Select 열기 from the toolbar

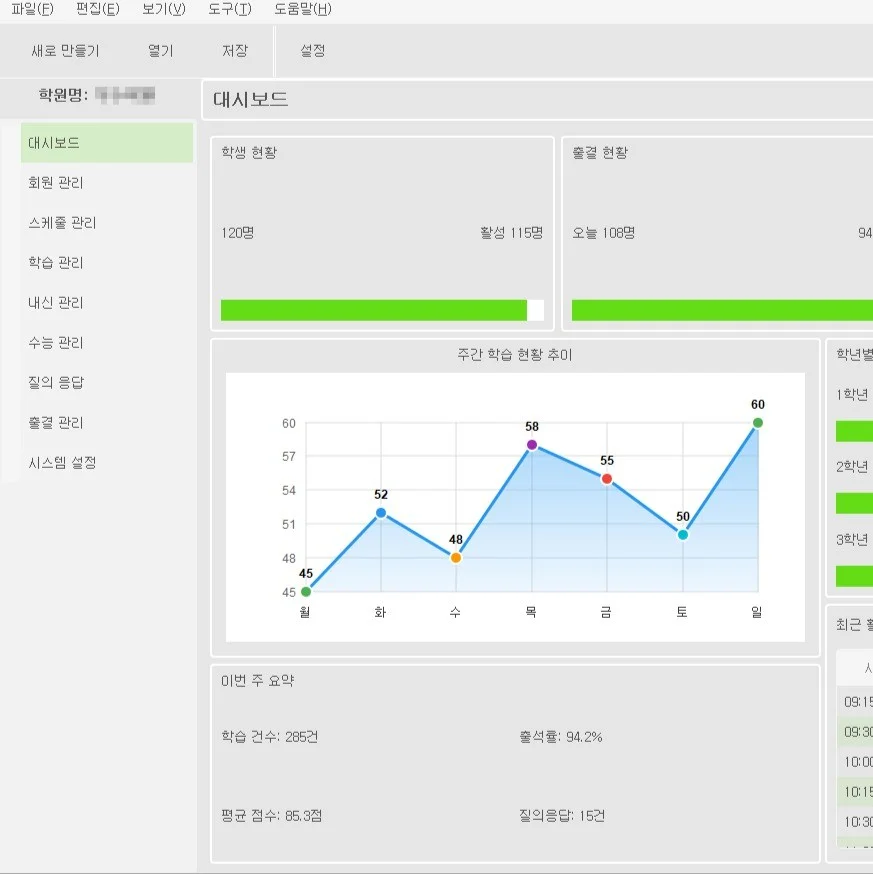click(160, 50)
